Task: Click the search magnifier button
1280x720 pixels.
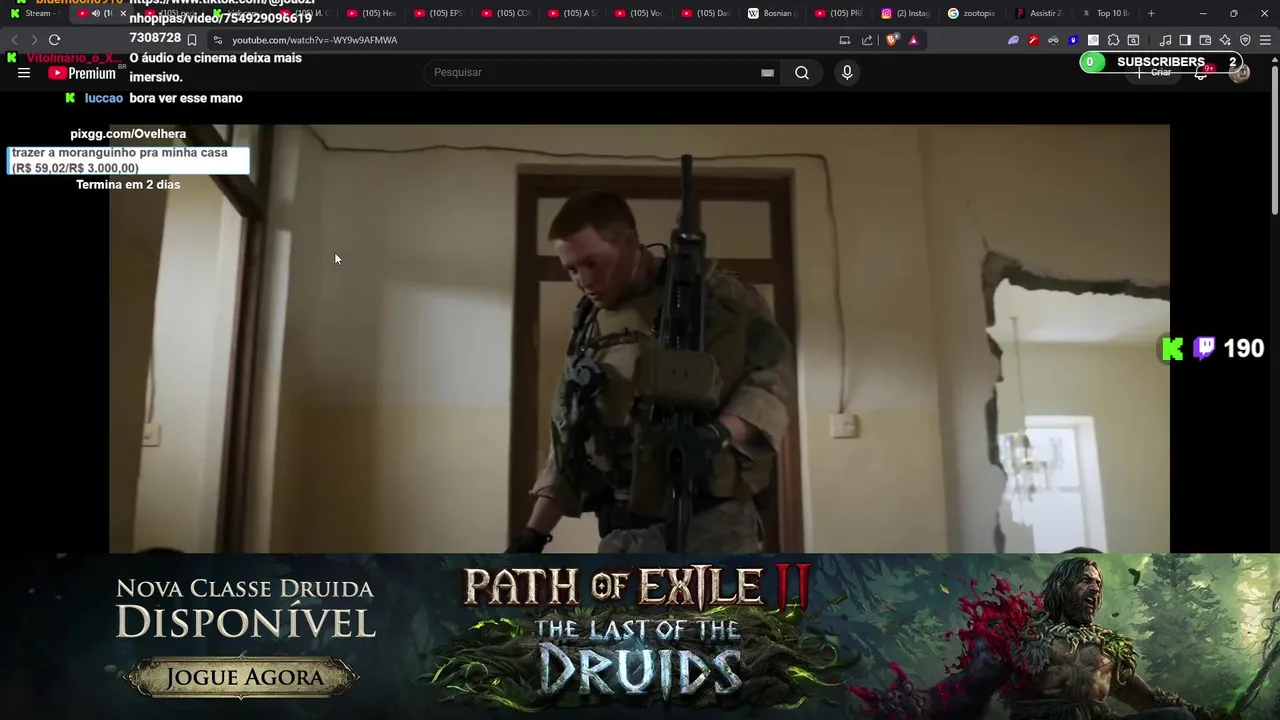Action: pyautogui.click(x=802, y=73)
